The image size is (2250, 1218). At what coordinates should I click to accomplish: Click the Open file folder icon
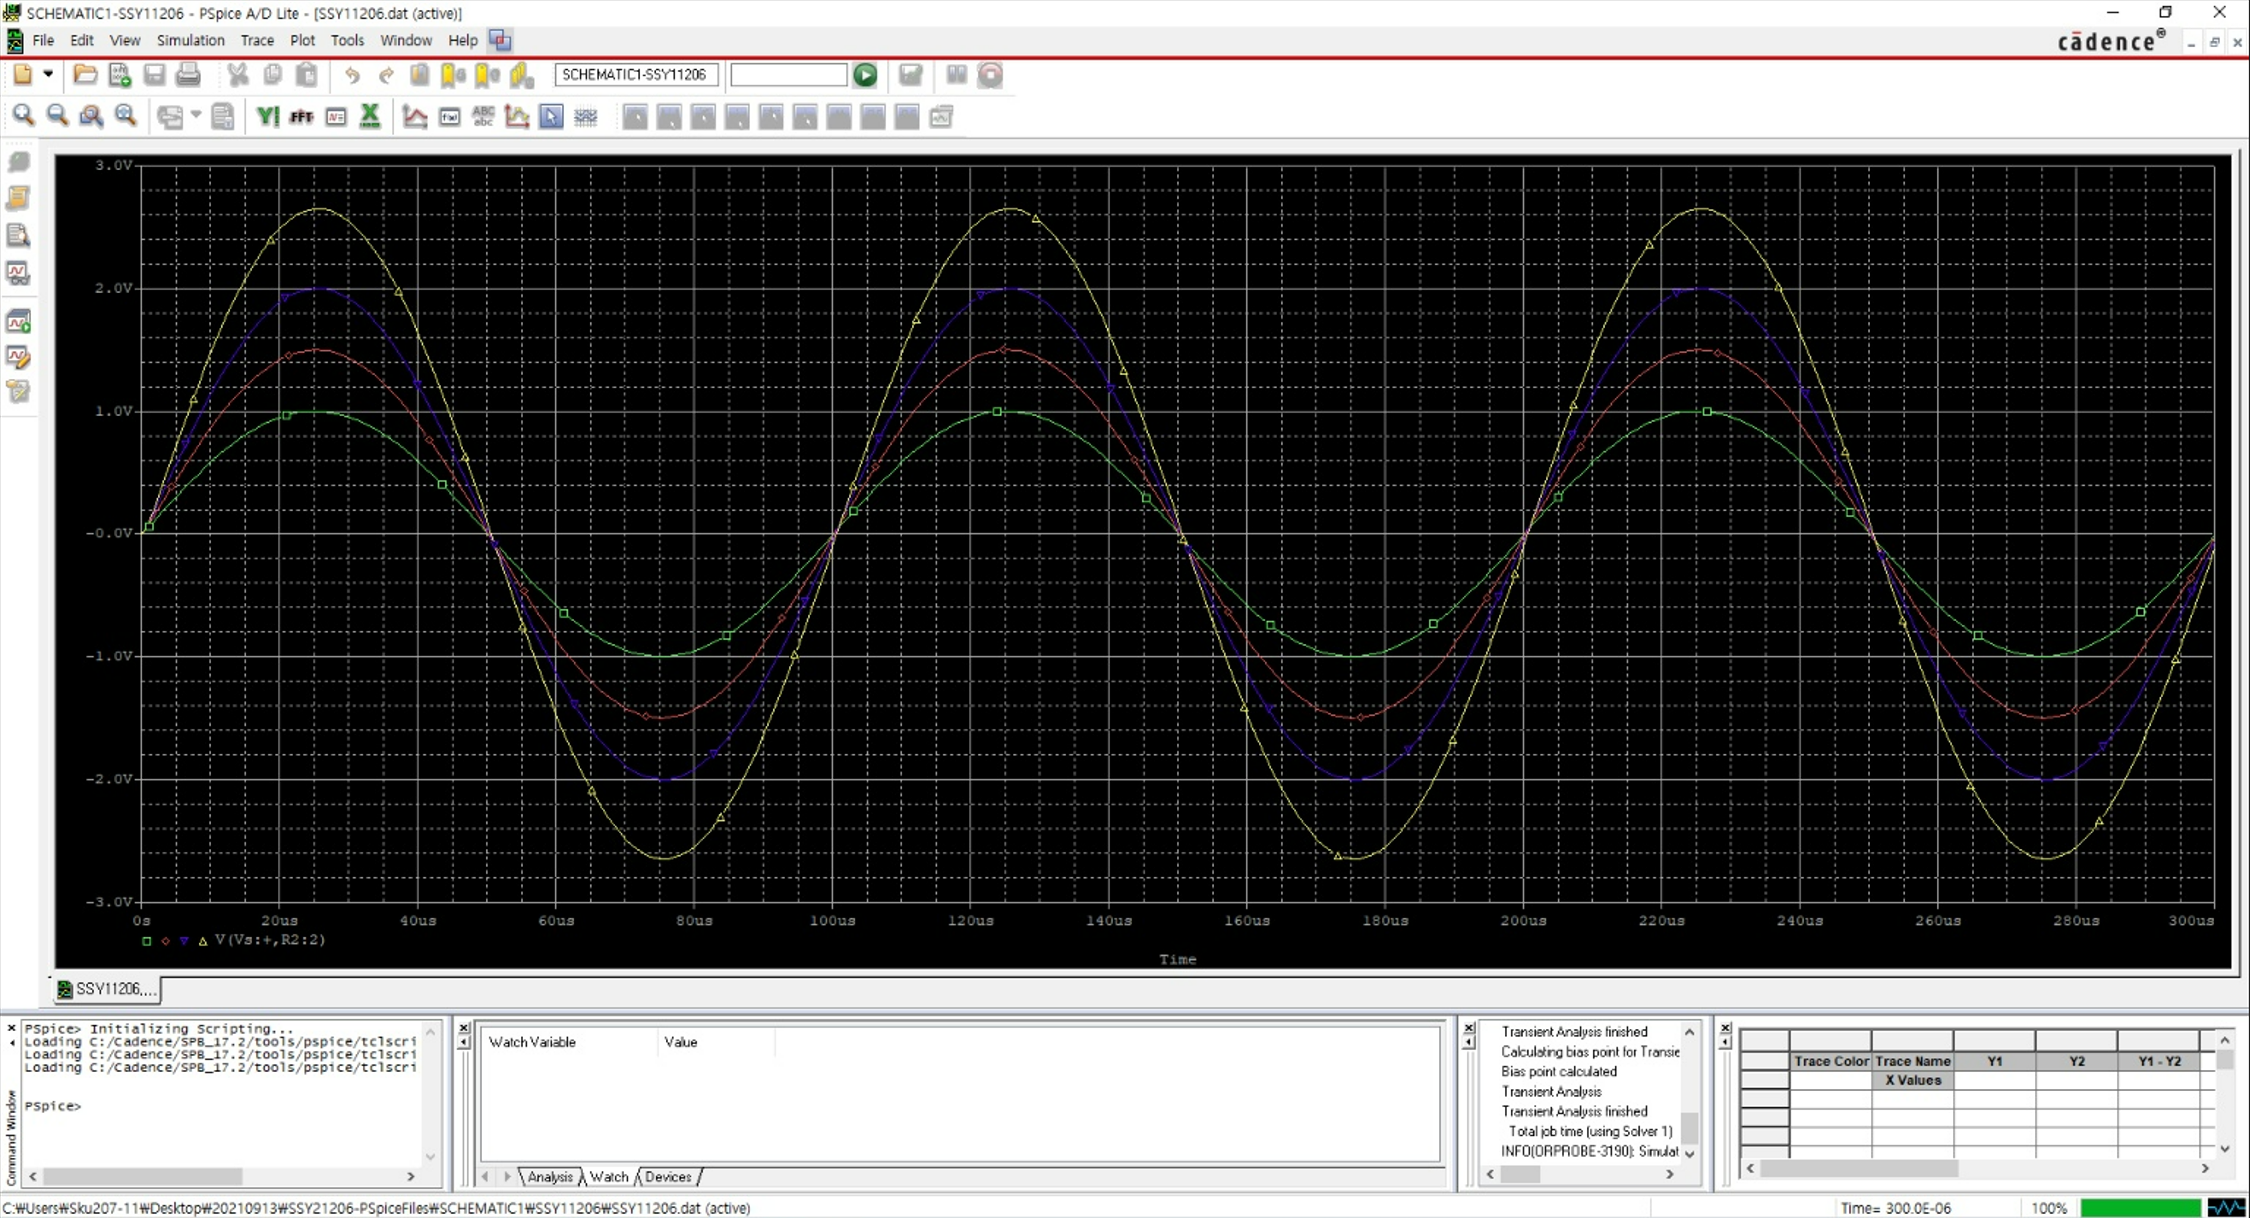[x=85, y=75]
